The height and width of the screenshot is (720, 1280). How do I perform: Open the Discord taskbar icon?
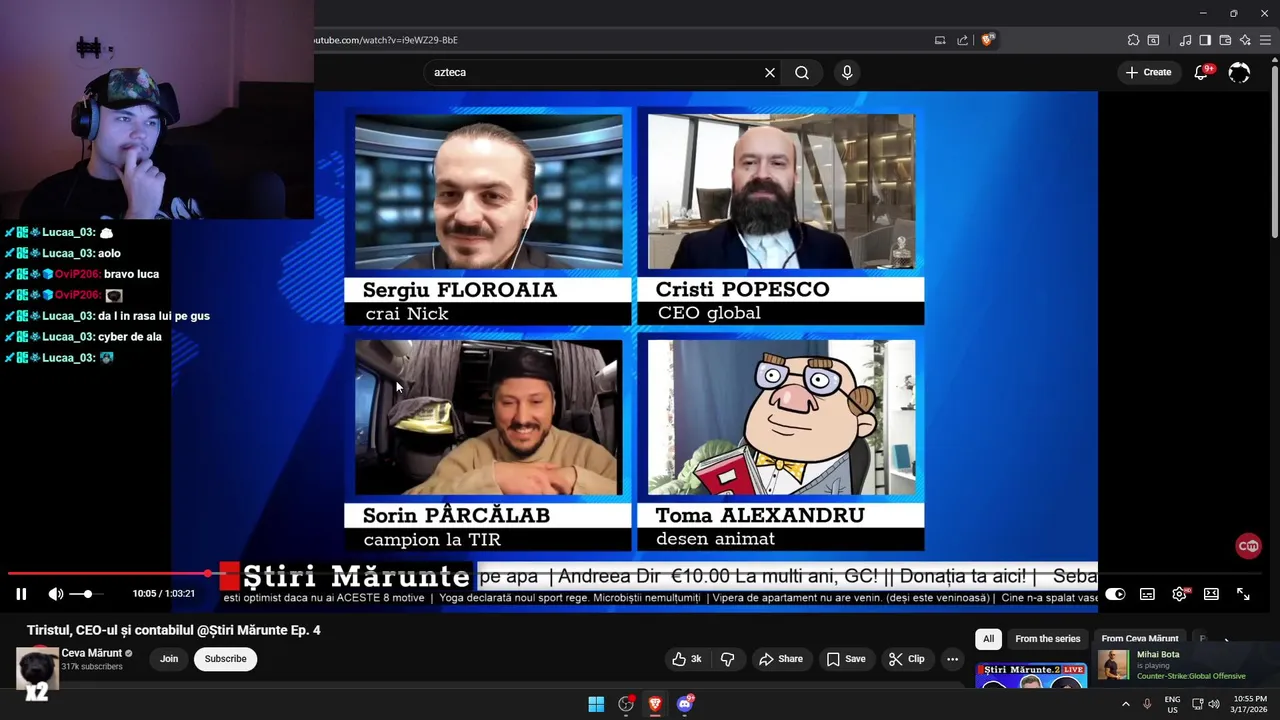685,704
